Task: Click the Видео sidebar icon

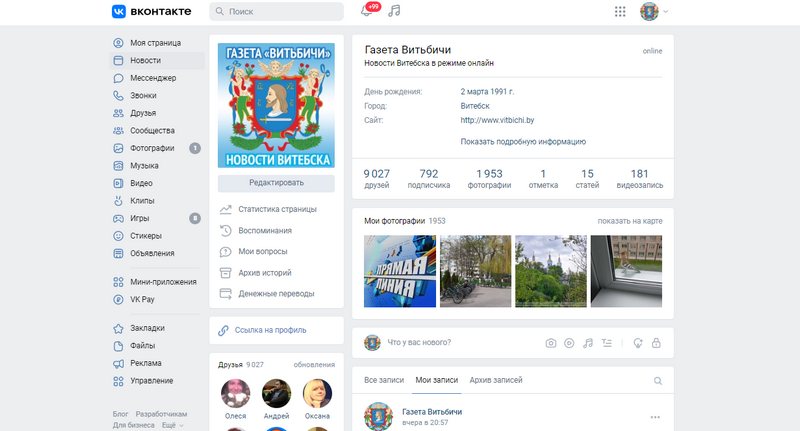Action: tap(118, 183)
